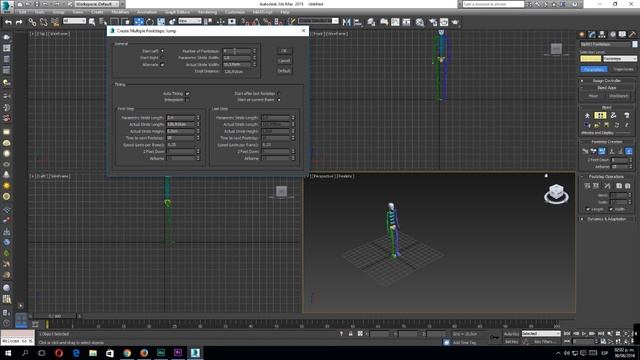Click the Copy Footsteps icon
640x360 pixels.
click(619, 186)
